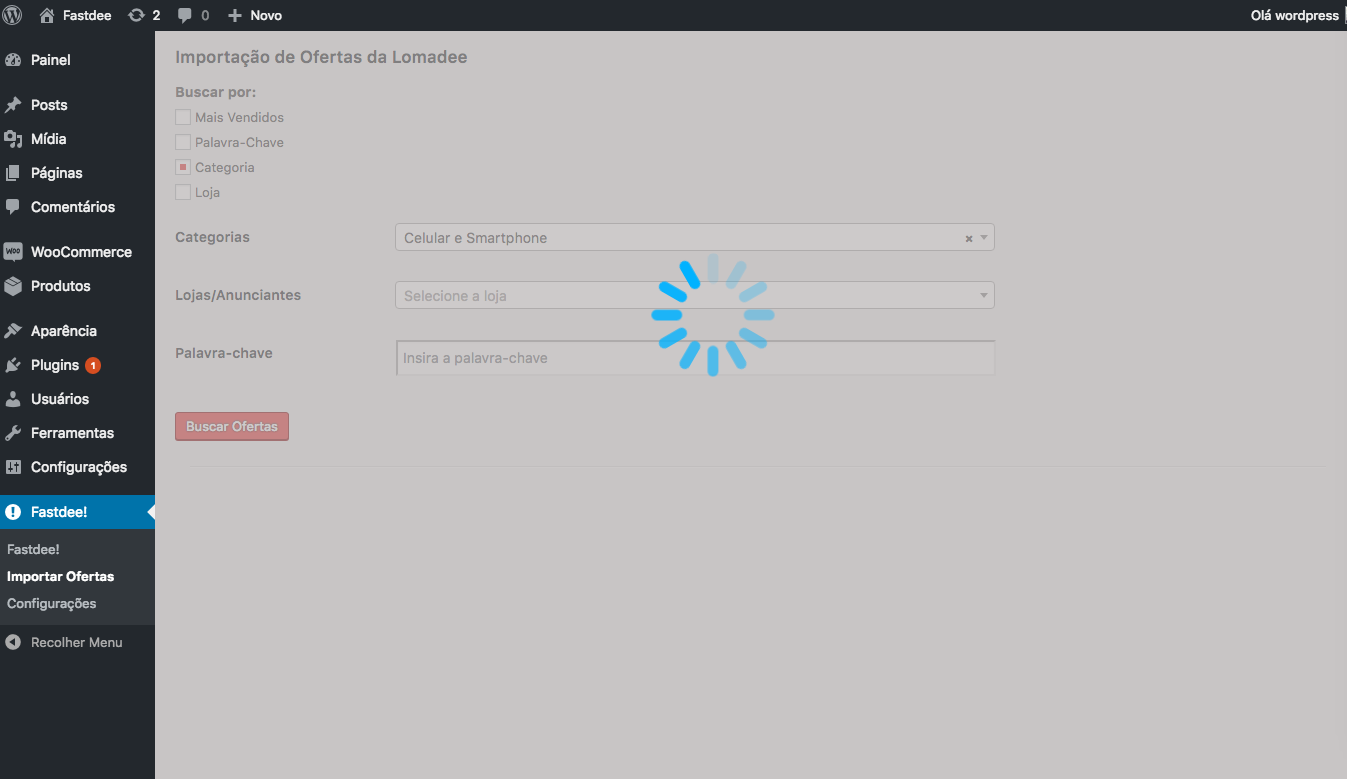The width and height of the screenshot is (1347, 779).
Task: Click the Plugins plug icon
Action: 13,365
